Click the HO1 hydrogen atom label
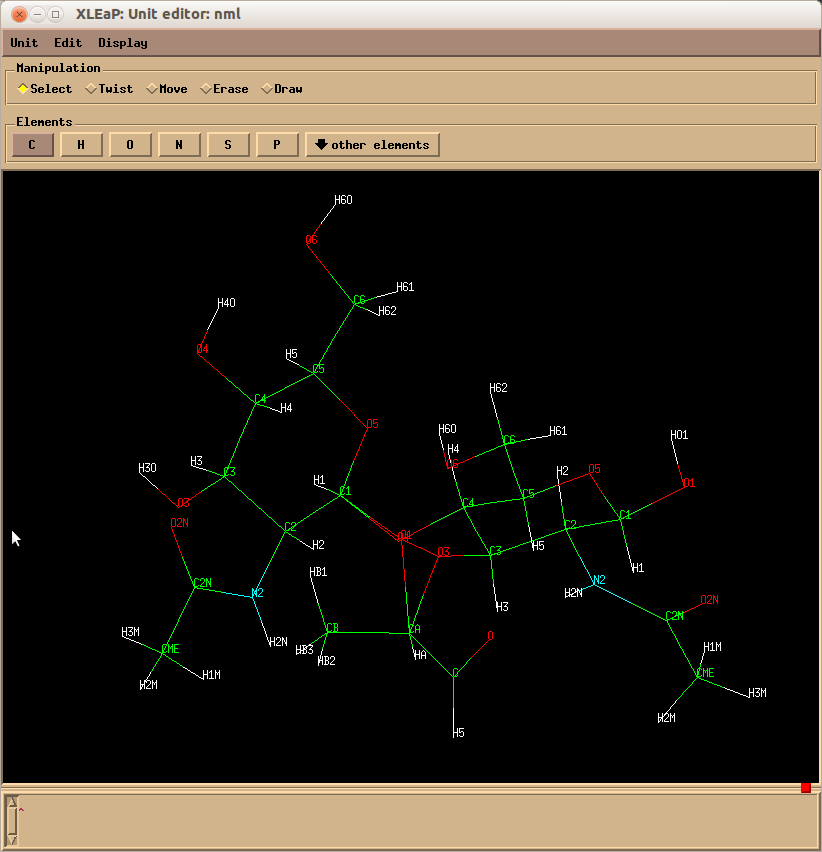This screenshot has height=852, width=822. (679, 435)
